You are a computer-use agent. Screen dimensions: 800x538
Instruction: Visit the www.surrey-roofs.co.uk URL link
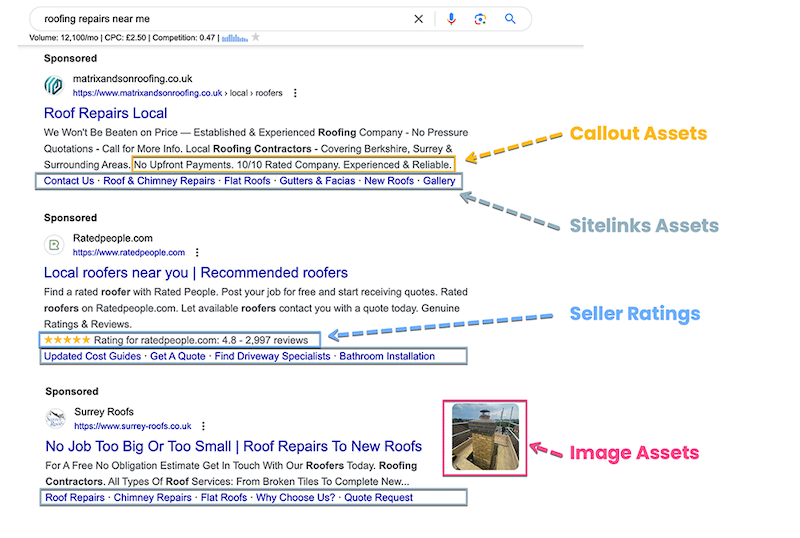point(133,426)
